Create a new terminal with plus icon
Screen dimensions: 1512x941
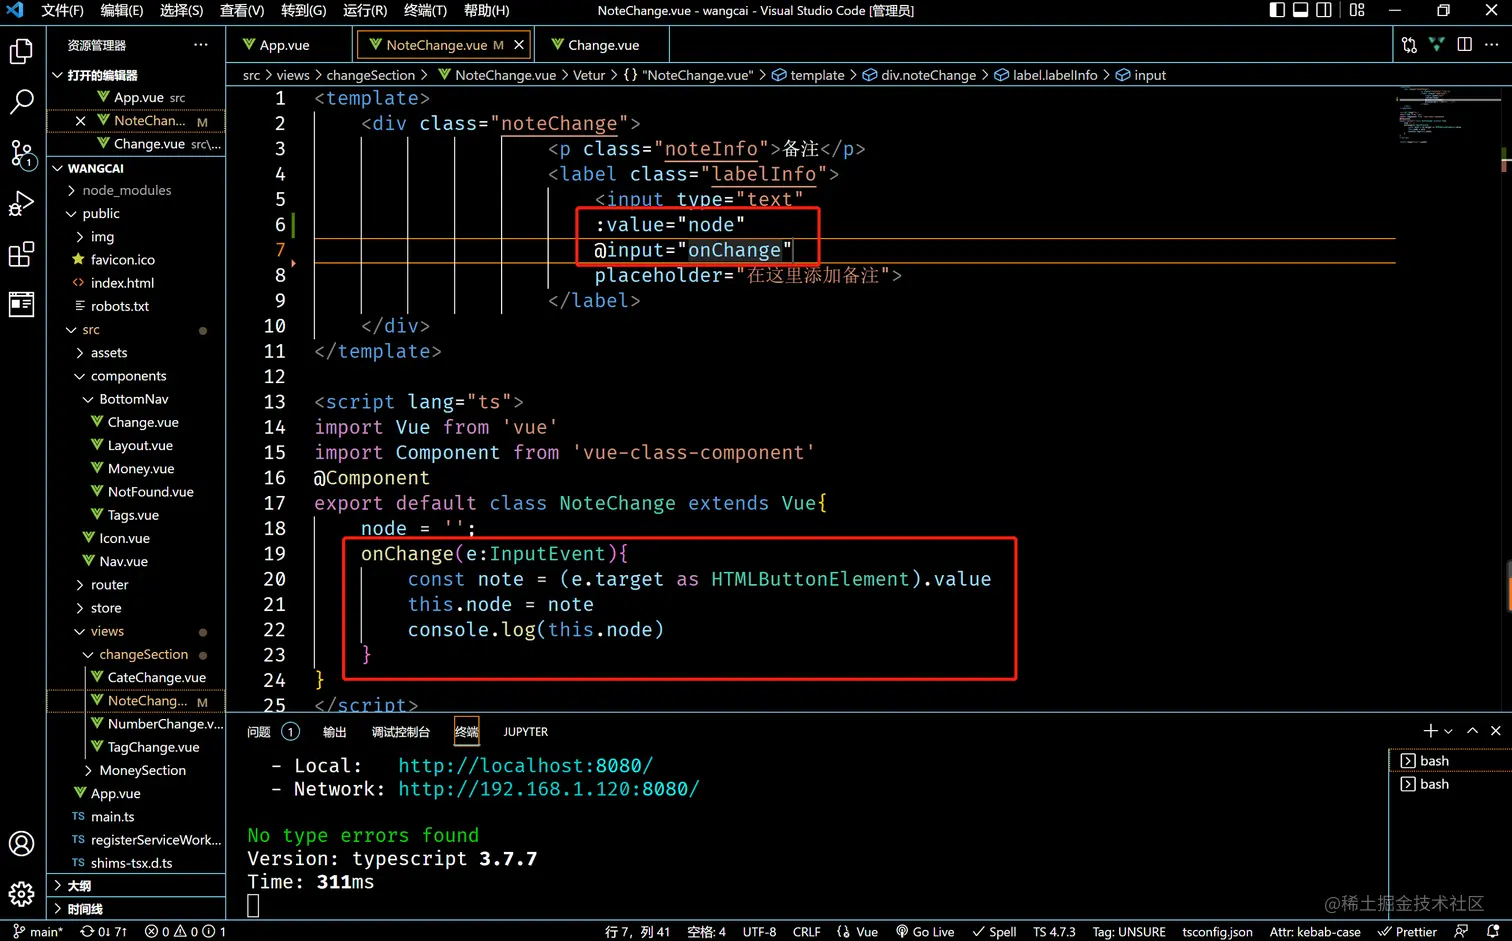coord(1430,731)
